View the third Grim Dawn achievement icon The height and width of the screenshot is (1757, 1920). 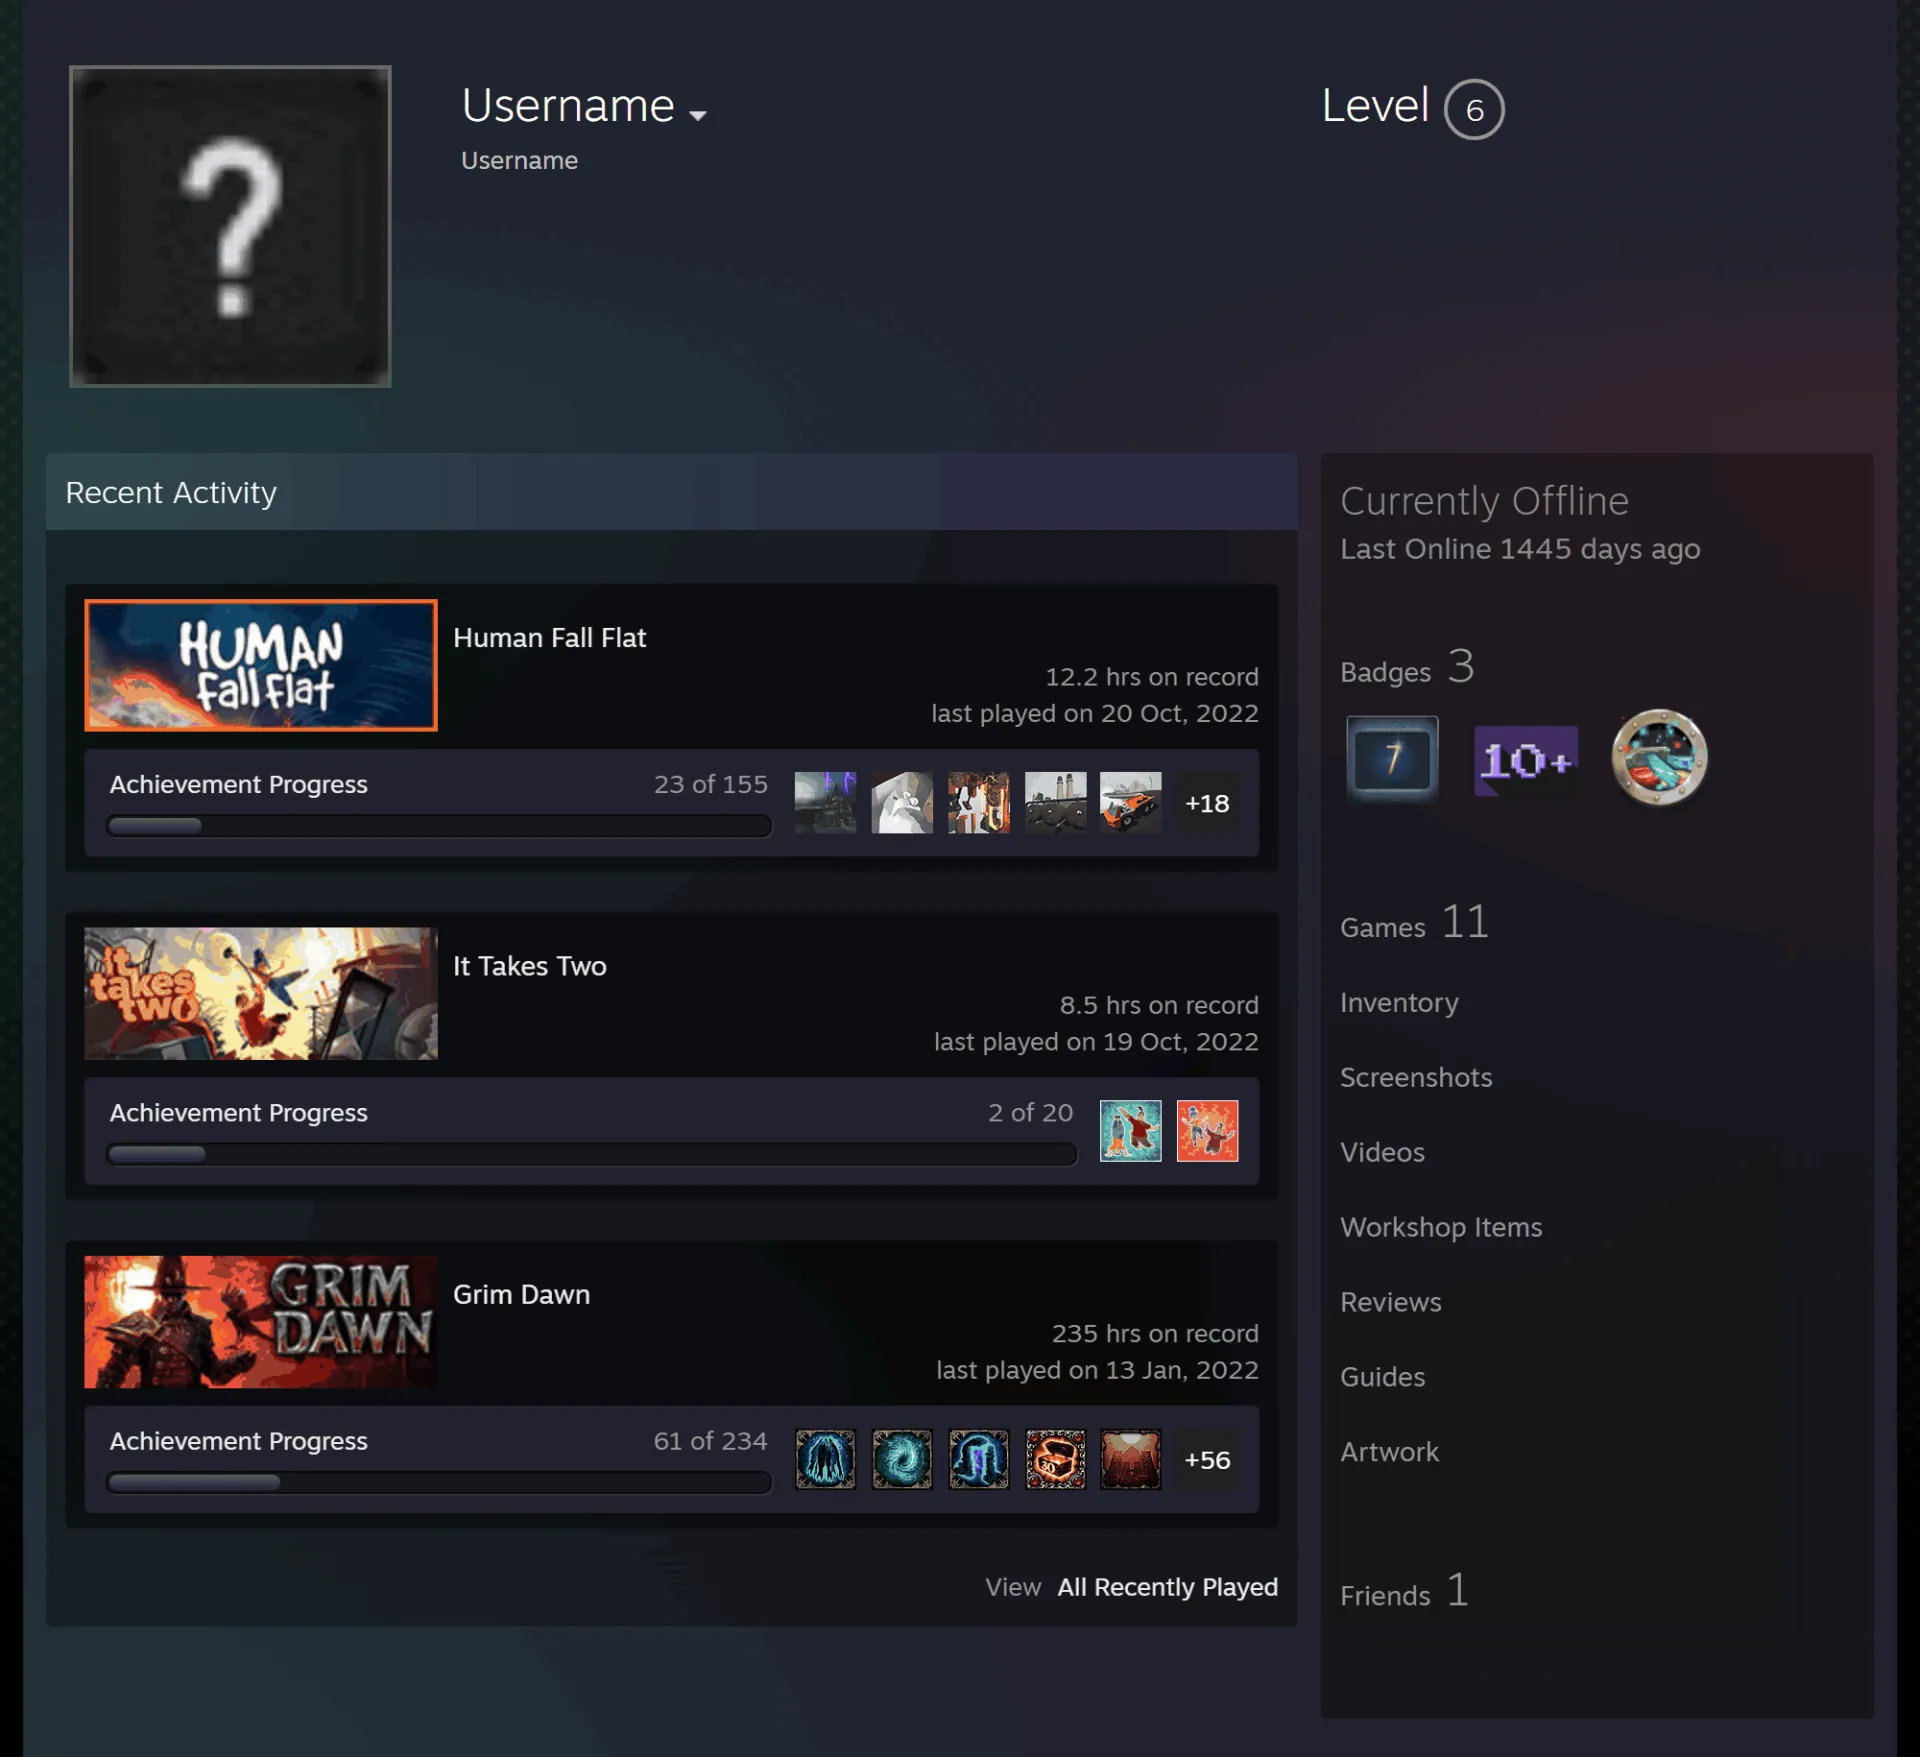[978, 1460]
